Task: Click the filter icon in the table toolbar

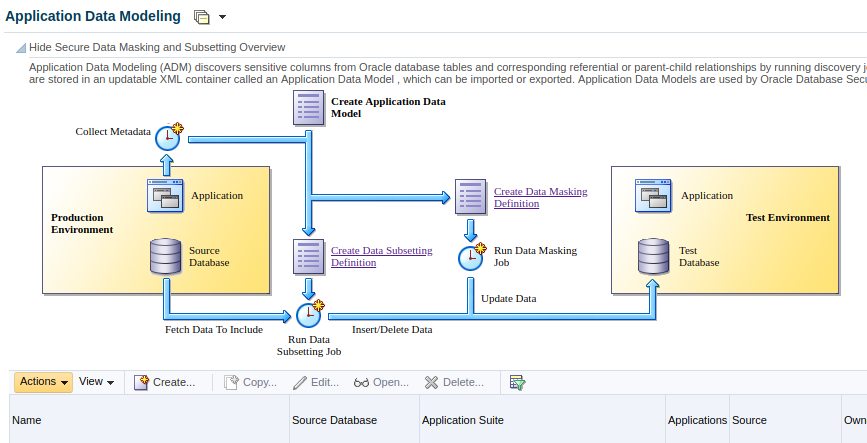Action: click(517, 382)
